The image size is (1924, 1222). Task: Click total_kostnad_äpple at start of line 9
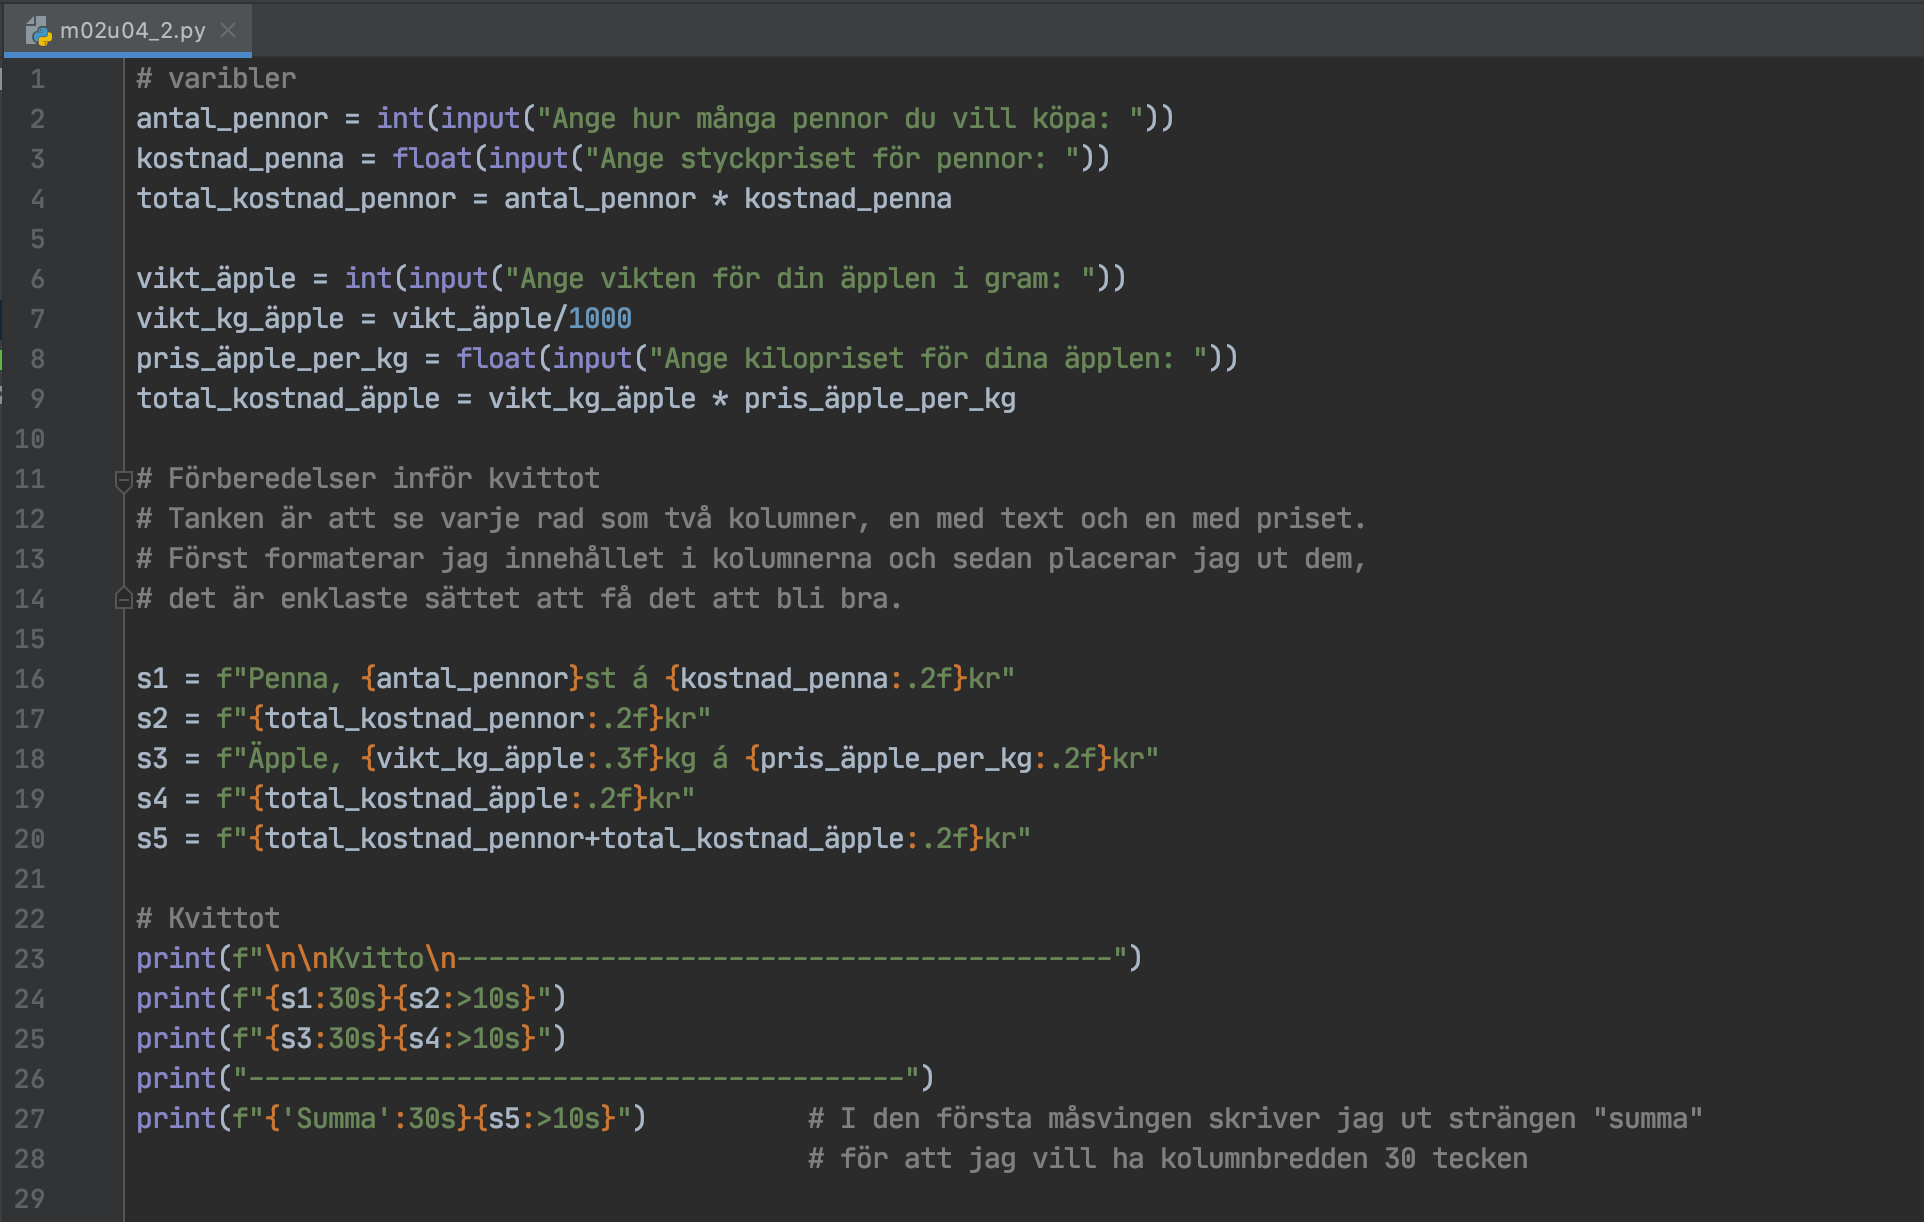click(x=288, y=399)
